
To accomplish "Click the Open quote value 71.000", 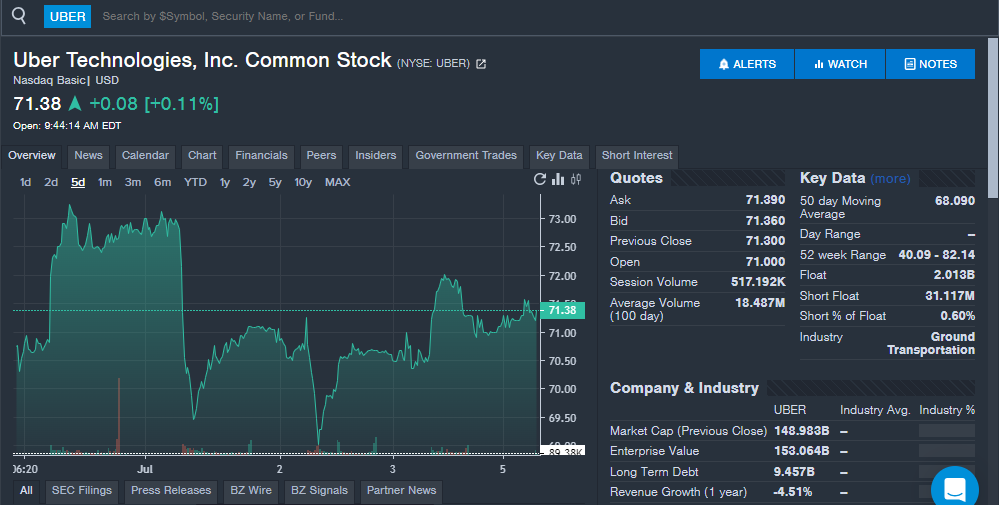I will (x=765, y=262).
